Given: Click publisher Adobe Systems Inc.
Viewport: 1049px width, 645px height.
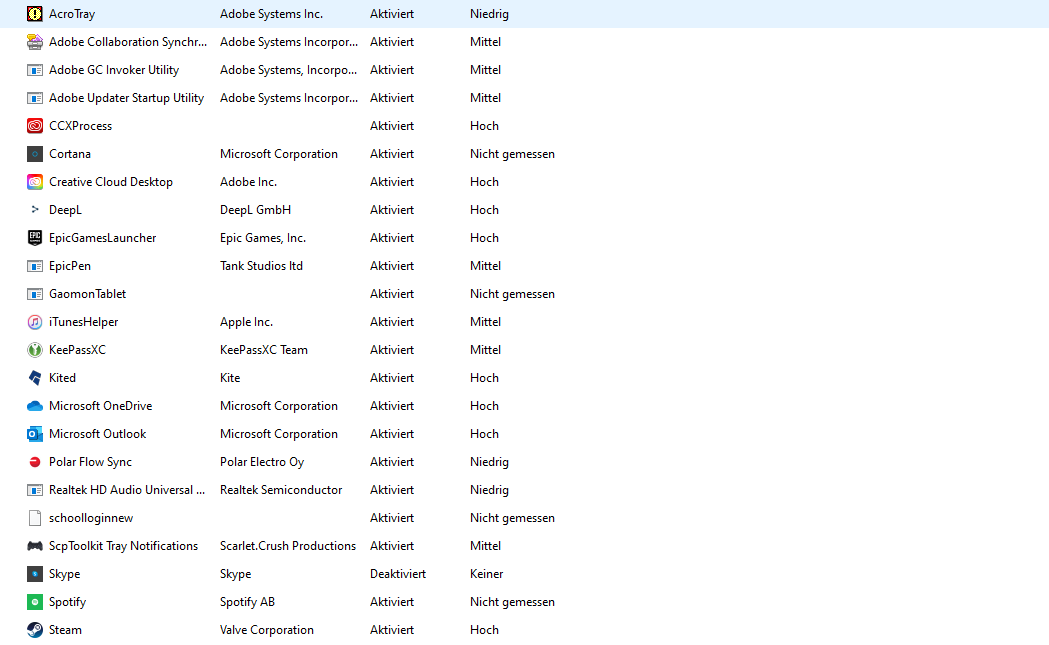Looking at the screenshot, I should pos(272,13).
